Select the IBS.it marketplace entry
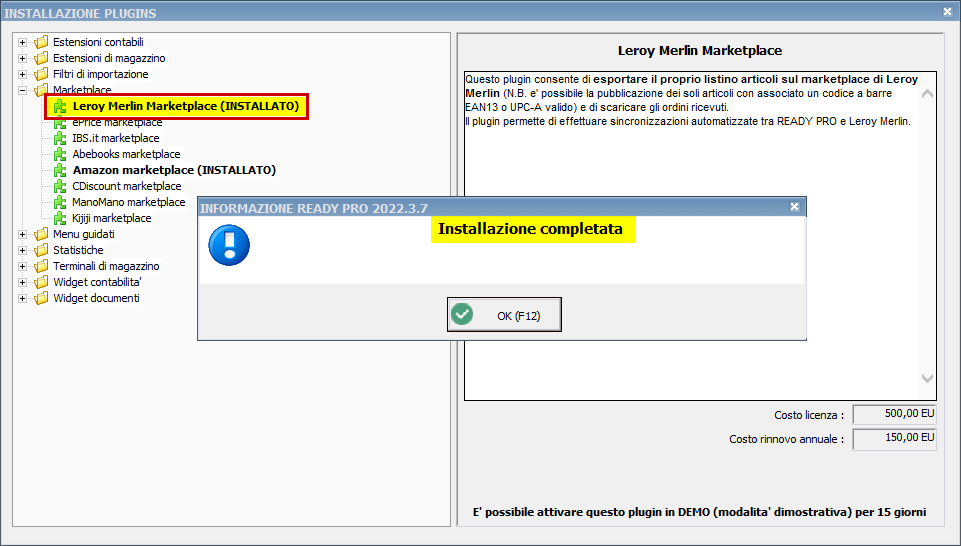961x546 pixels. 115,138
